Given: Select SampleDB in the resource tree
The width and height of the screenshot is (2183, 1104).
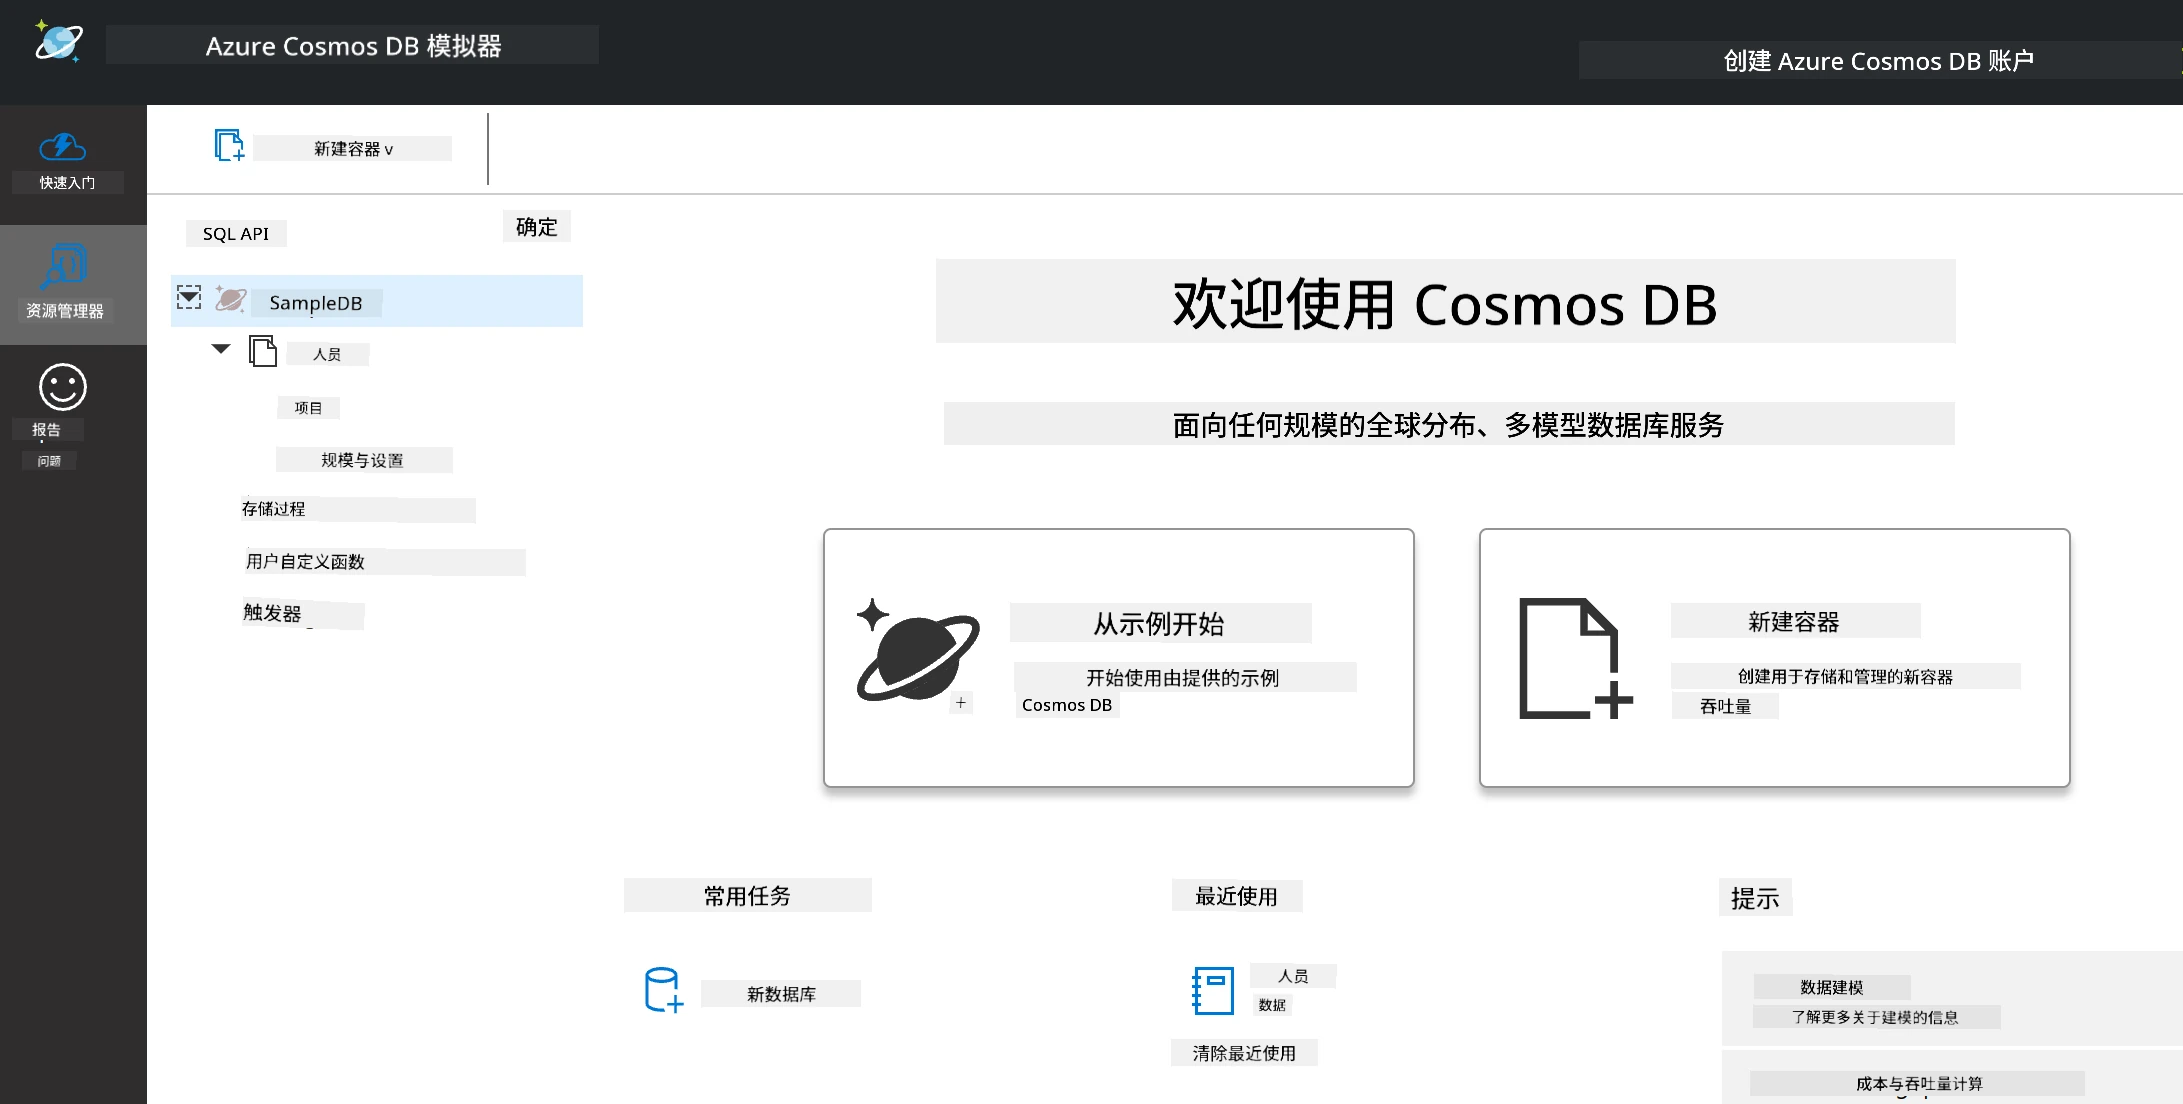Looking at the screenshot, I should [377, 301].
